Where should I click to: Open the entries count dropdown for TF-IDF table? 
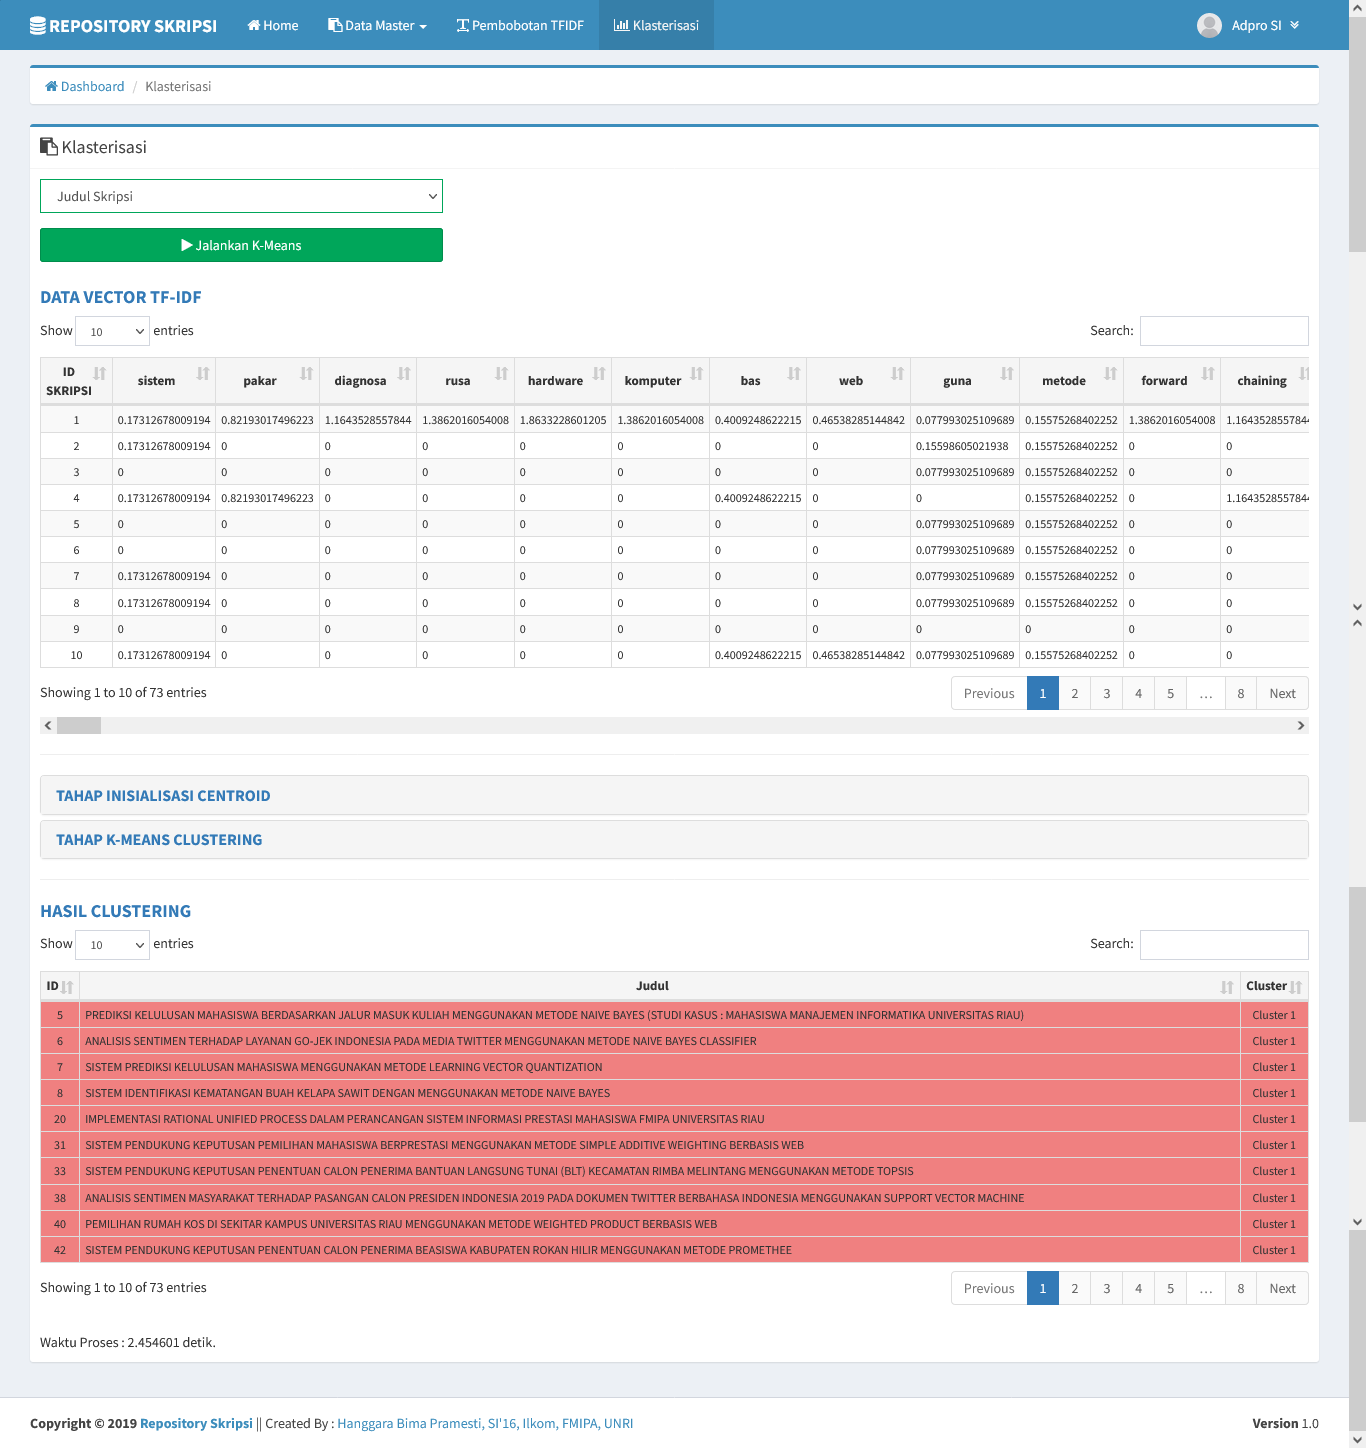tap(112, 331)
